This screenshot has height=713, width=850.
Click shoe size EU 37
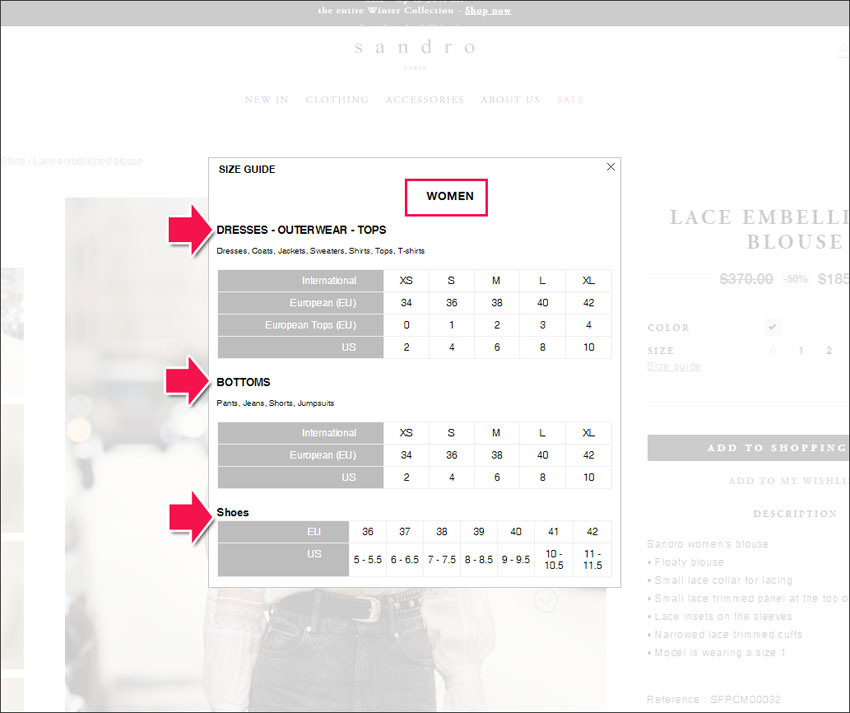[x=405, y=532]
